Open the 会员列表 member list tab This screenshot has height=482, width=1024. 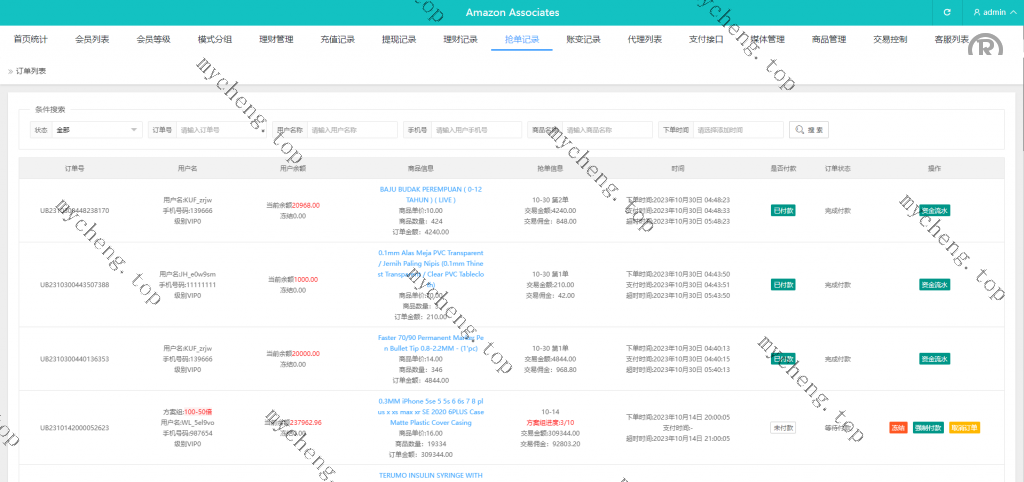click(x=92, y=40)
